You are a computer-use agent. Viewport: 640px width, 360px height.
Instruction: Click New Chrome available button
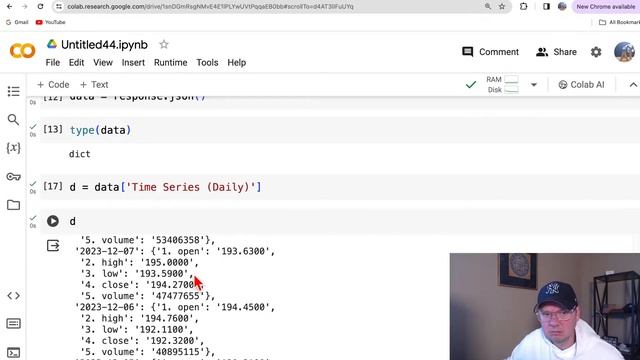pos(606,7)
